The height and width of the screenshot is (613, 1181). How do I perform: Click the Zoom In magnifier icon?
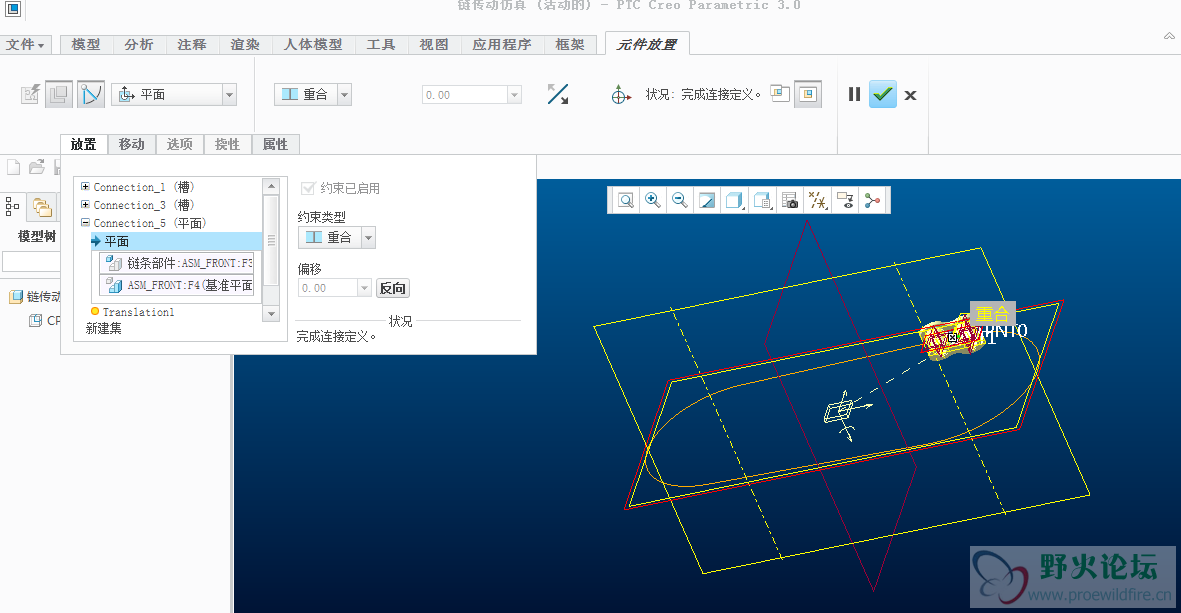click(x=653, y=200)
